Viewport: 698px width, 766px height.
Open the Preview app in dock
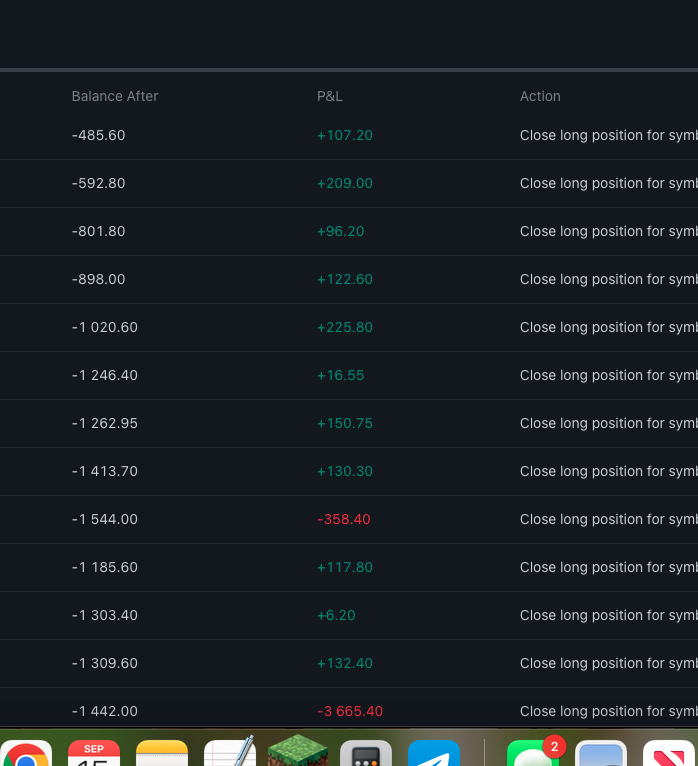(x=601, y=753)
